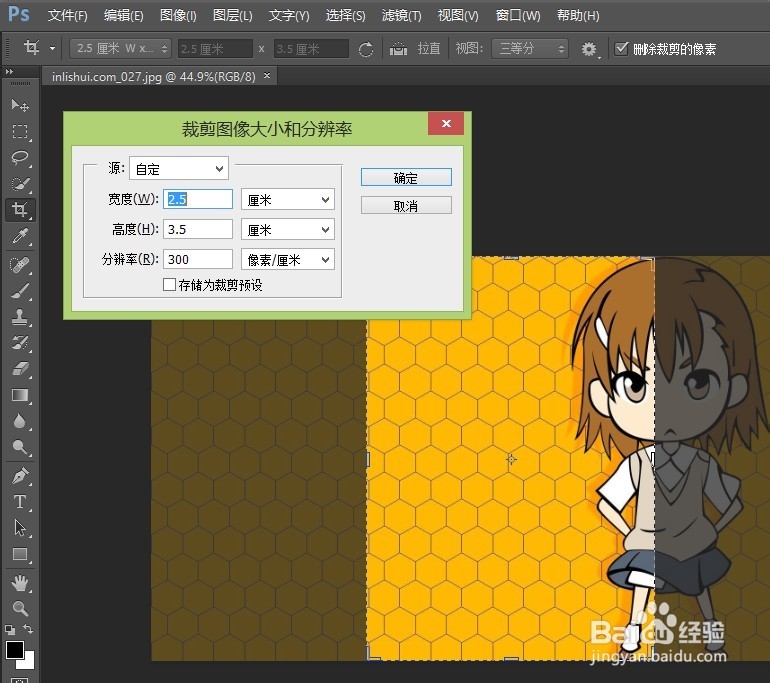
Task: Select the Eyedropper tool
Action: 20,236
